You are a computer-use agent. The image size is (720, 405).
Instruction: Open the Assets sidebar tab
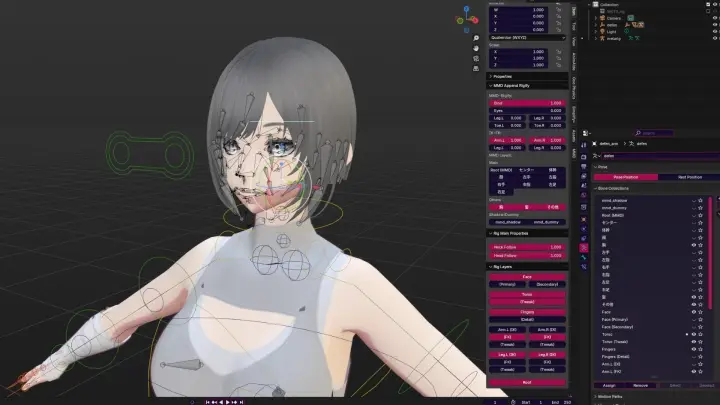(x=574, y=135)
